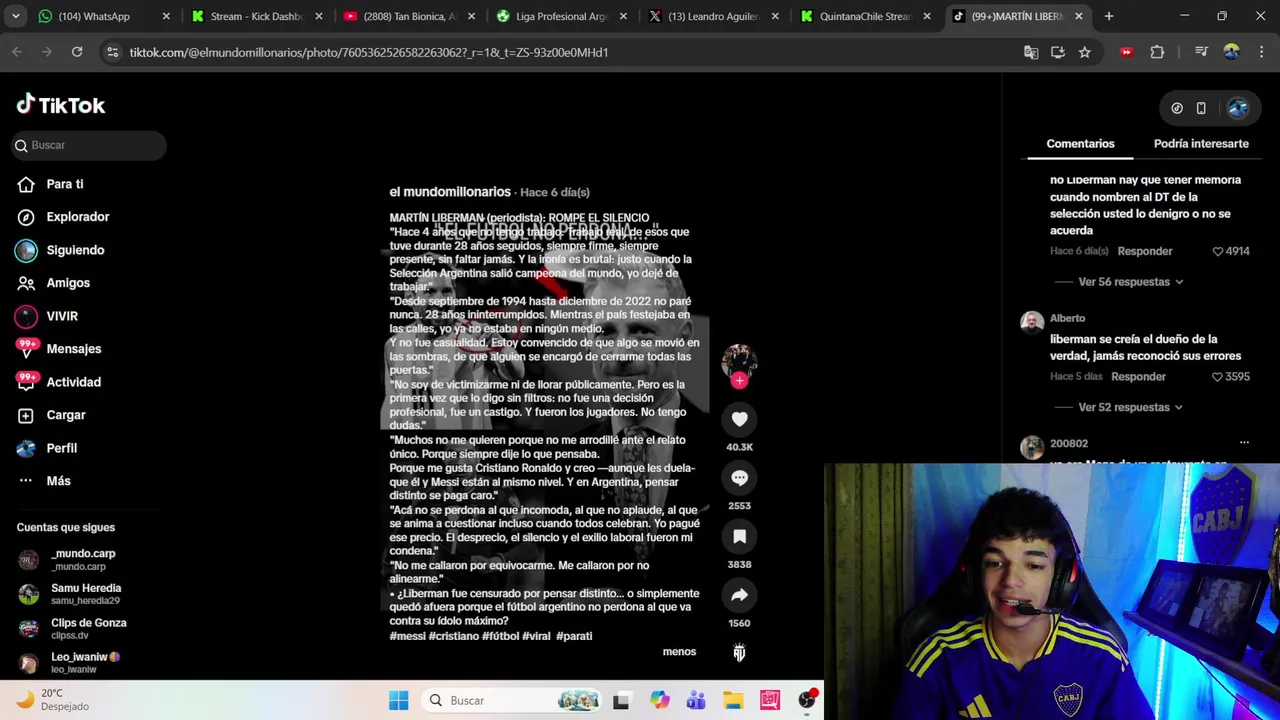The width and height of the screenshot is (1280, 720).
Task: Like the post with heart icon
Action: (x=739, y=419)
